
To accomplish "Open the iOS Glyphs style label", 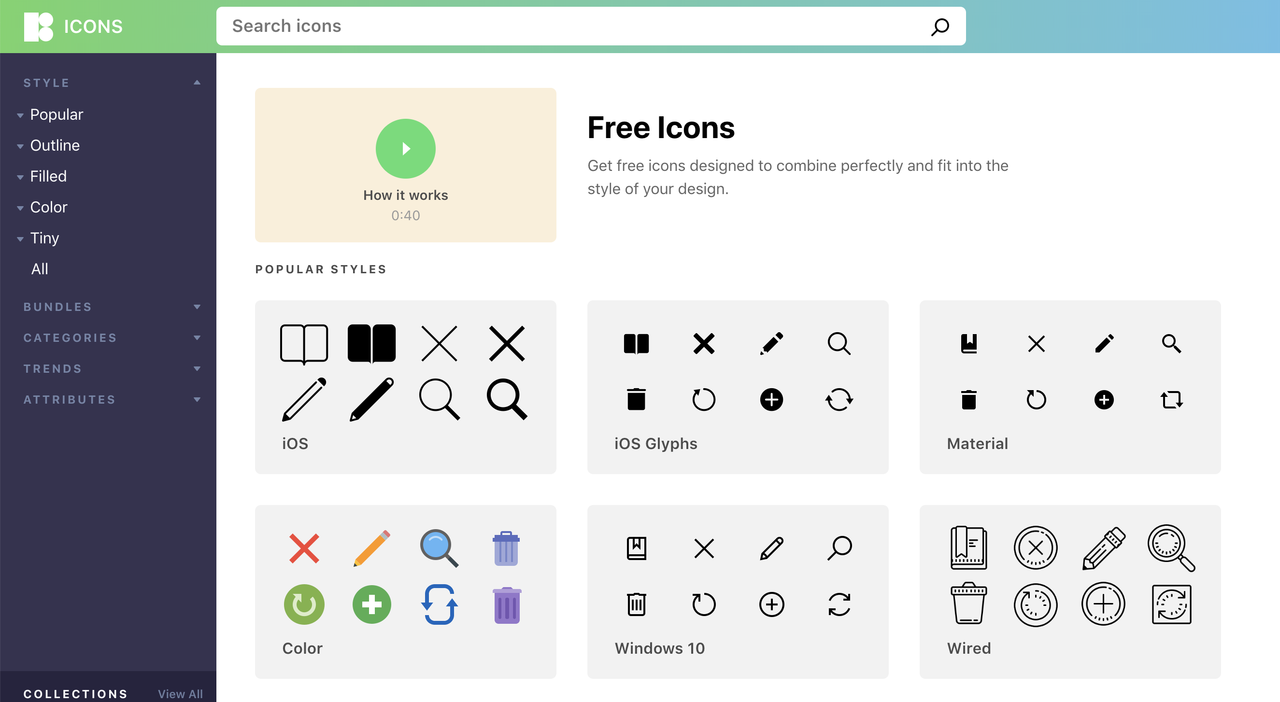I will click(x=656, y=444).
